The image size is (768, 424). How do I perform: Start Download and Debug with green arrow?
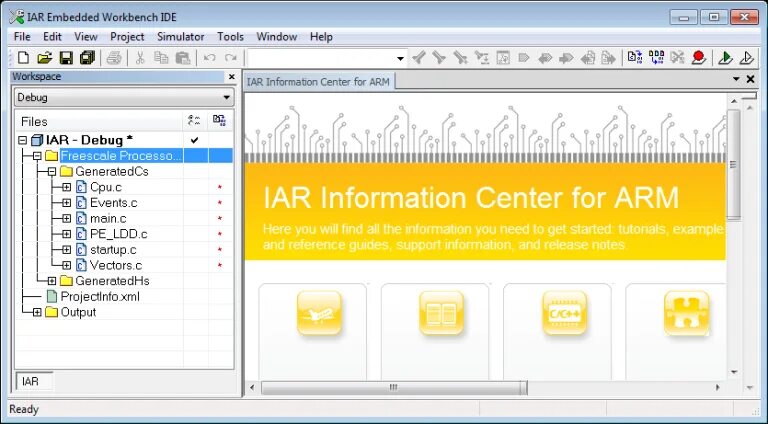725,58
